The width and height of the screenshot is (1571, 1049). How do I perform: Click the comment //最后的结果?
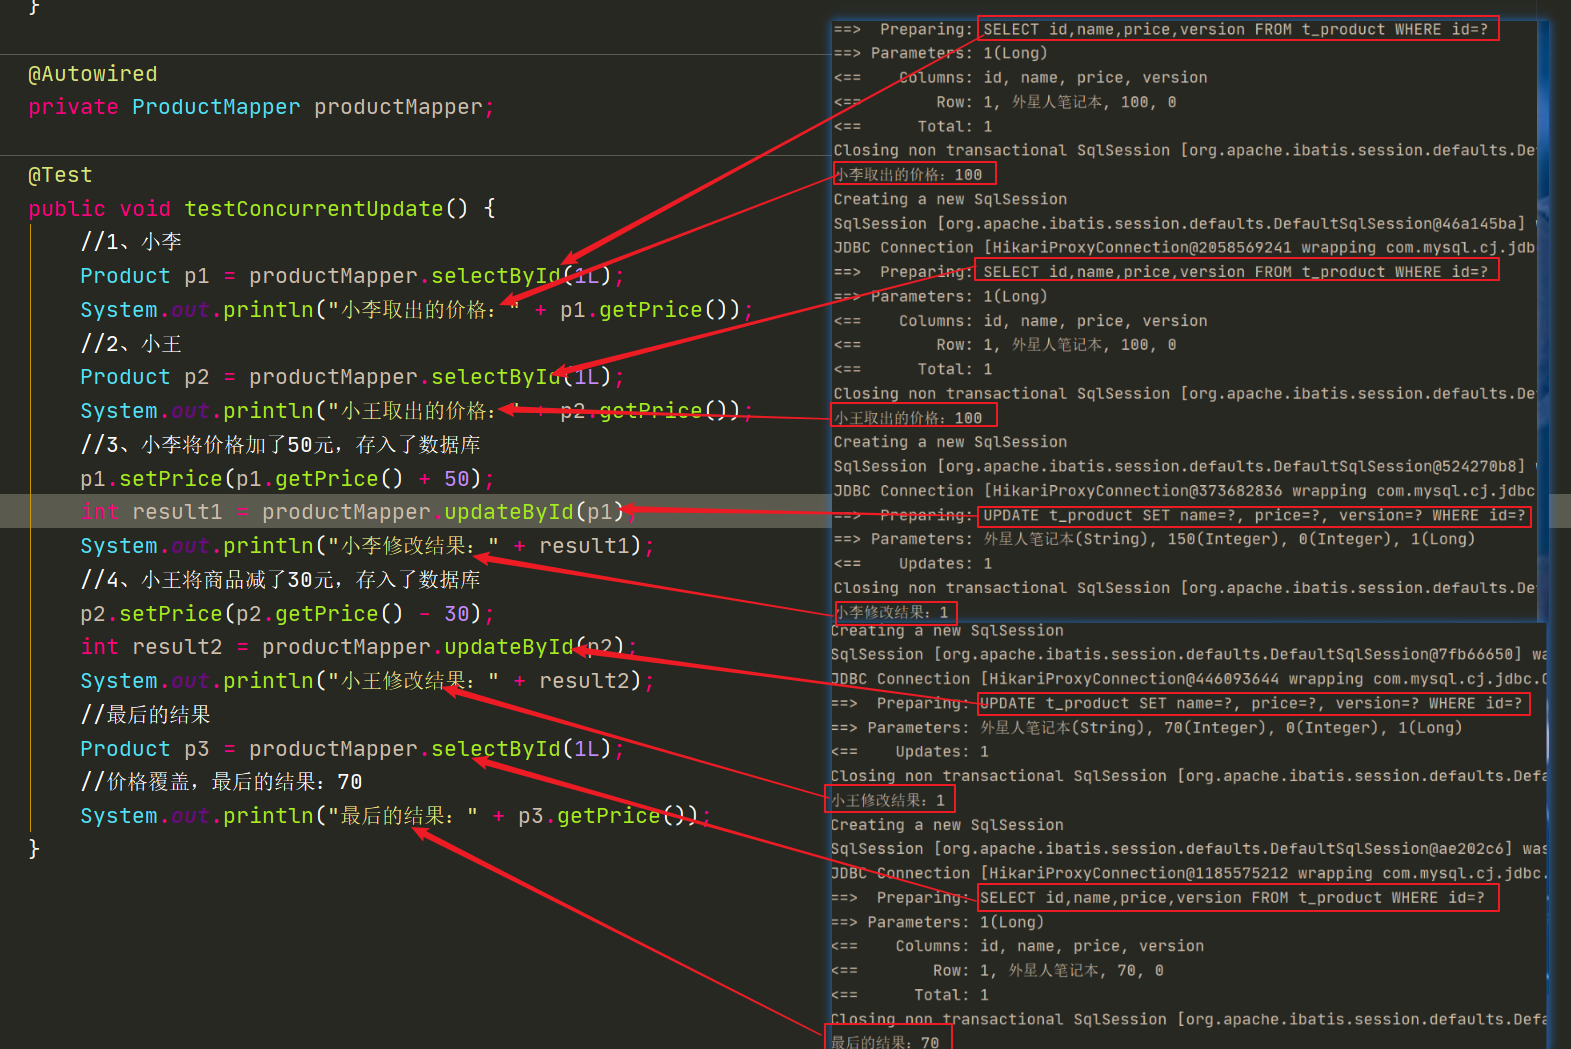(x=145, y=715)
